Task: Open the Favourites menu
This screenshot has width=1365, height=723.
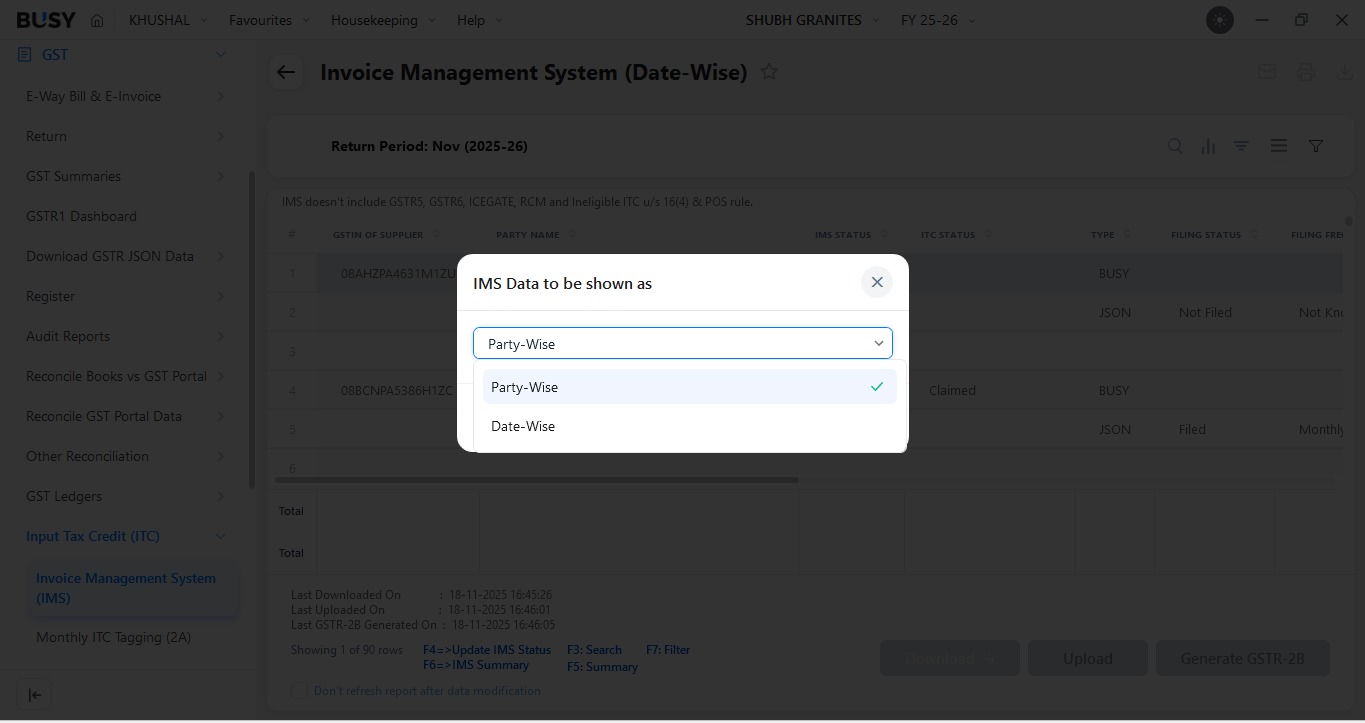Action: pyautogui.click(x=269, y=20)
